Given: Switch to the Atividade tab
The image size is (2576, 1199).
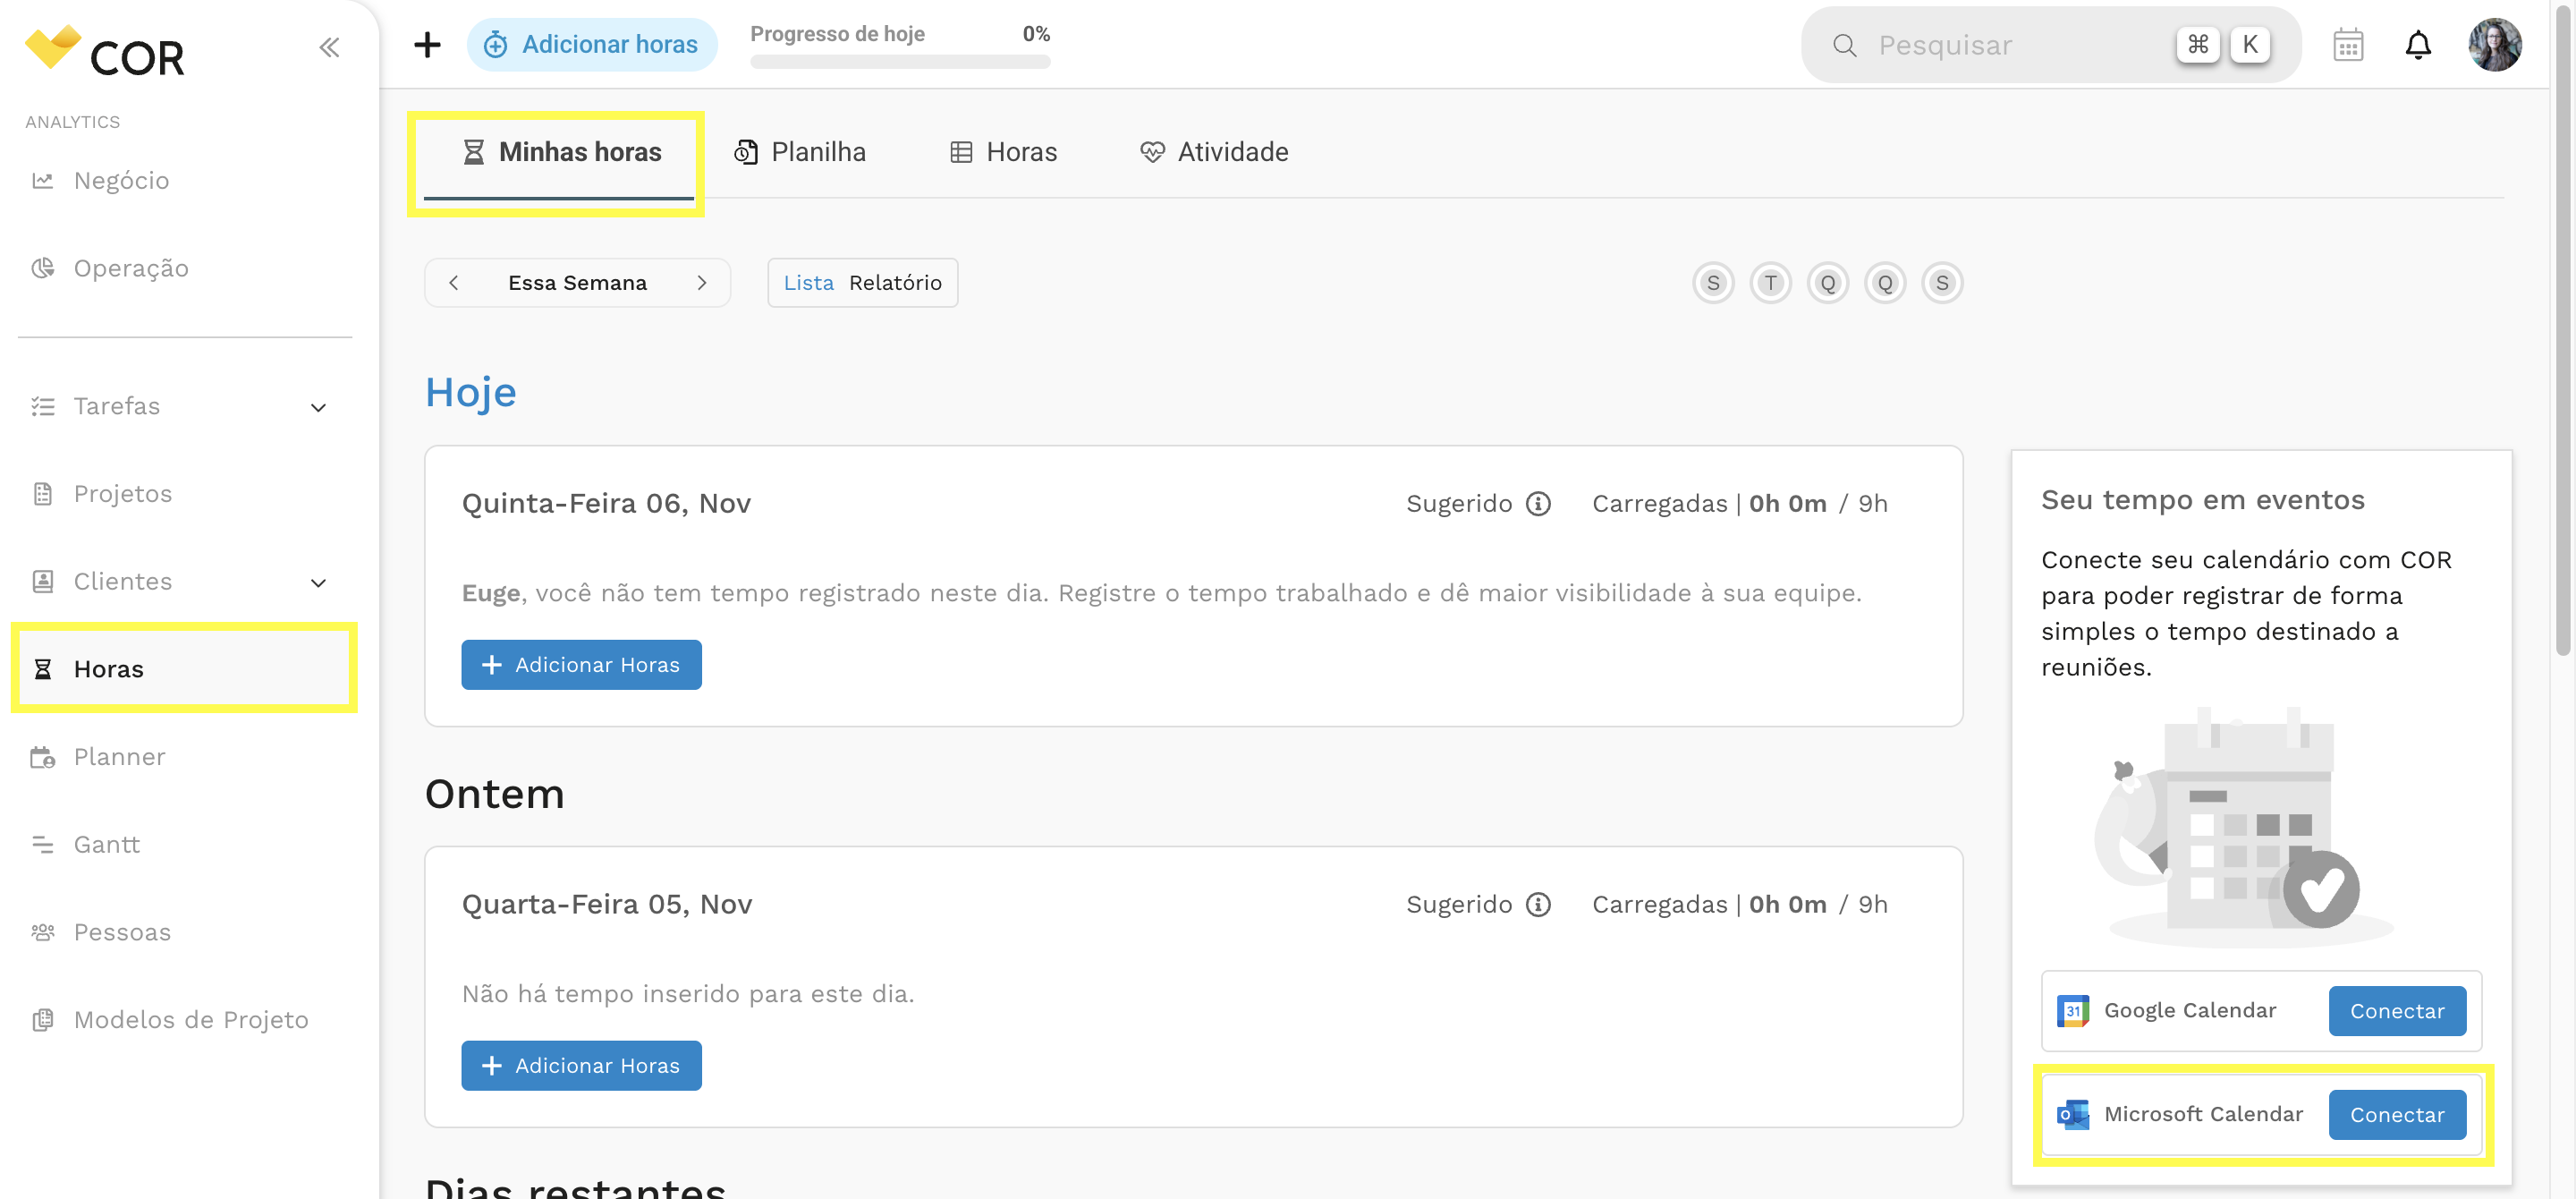Looking at the screenshot, I should pyautogui.click(x=1214, y=152).
